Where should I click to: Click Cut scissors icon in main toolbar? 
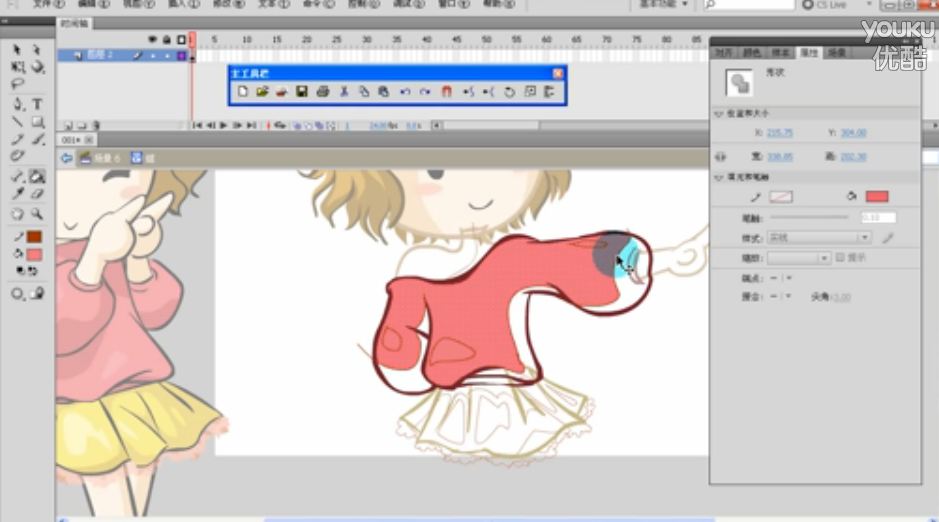(344, 92)
